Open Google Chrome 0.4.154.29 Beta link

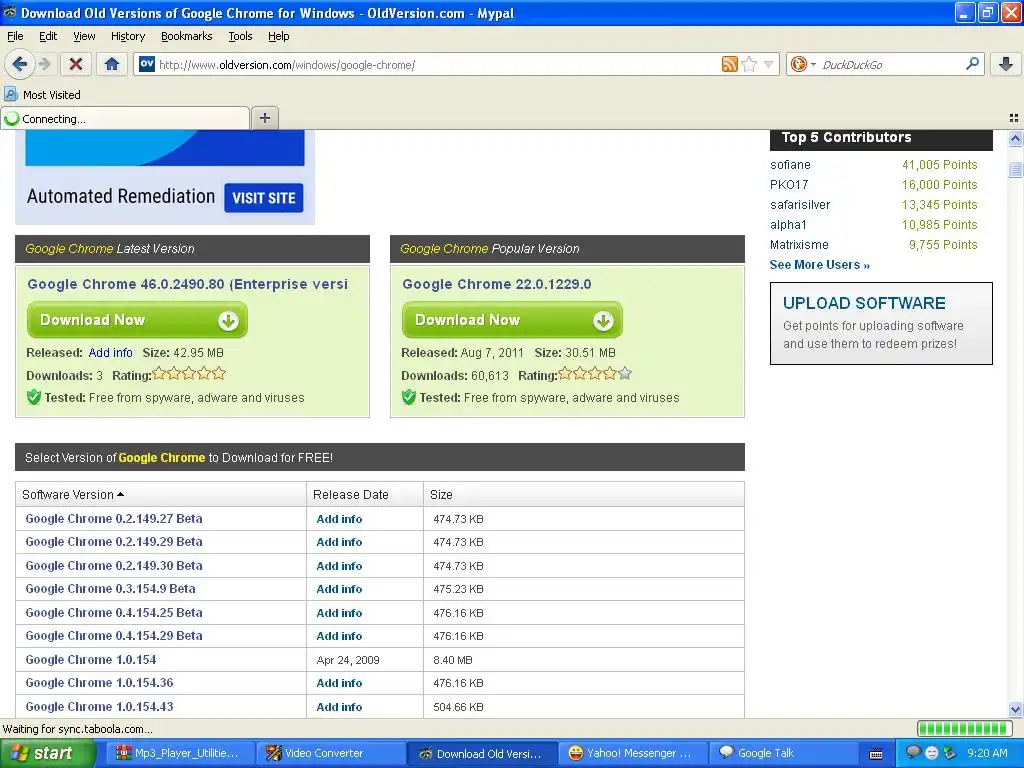pyautogui.click(x=114, y=635)
